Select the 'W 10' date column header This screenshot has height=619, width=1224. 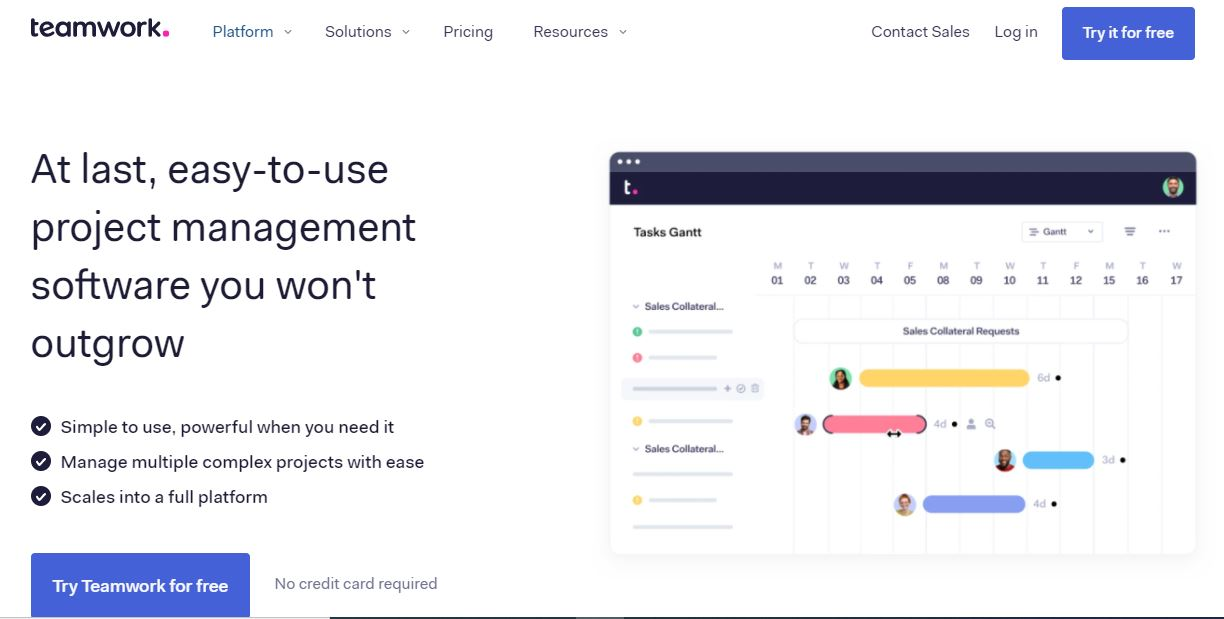[x=1010, y=273]
